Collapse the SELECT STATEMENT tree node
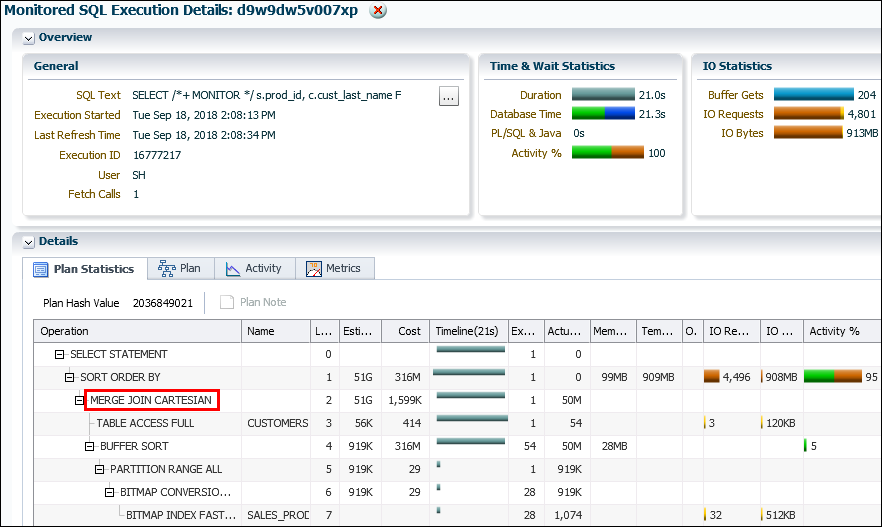Screen dimensions: 882x528 pos(59,354)
